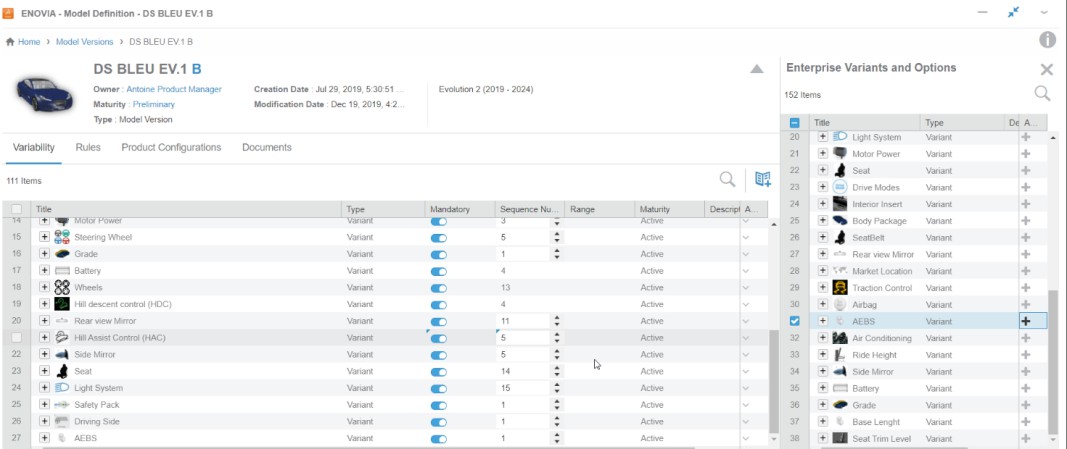Sort by Type column in right panel
Image resolution: width=1067 pixels, height=449 pixels.
(x=934, y=123)
